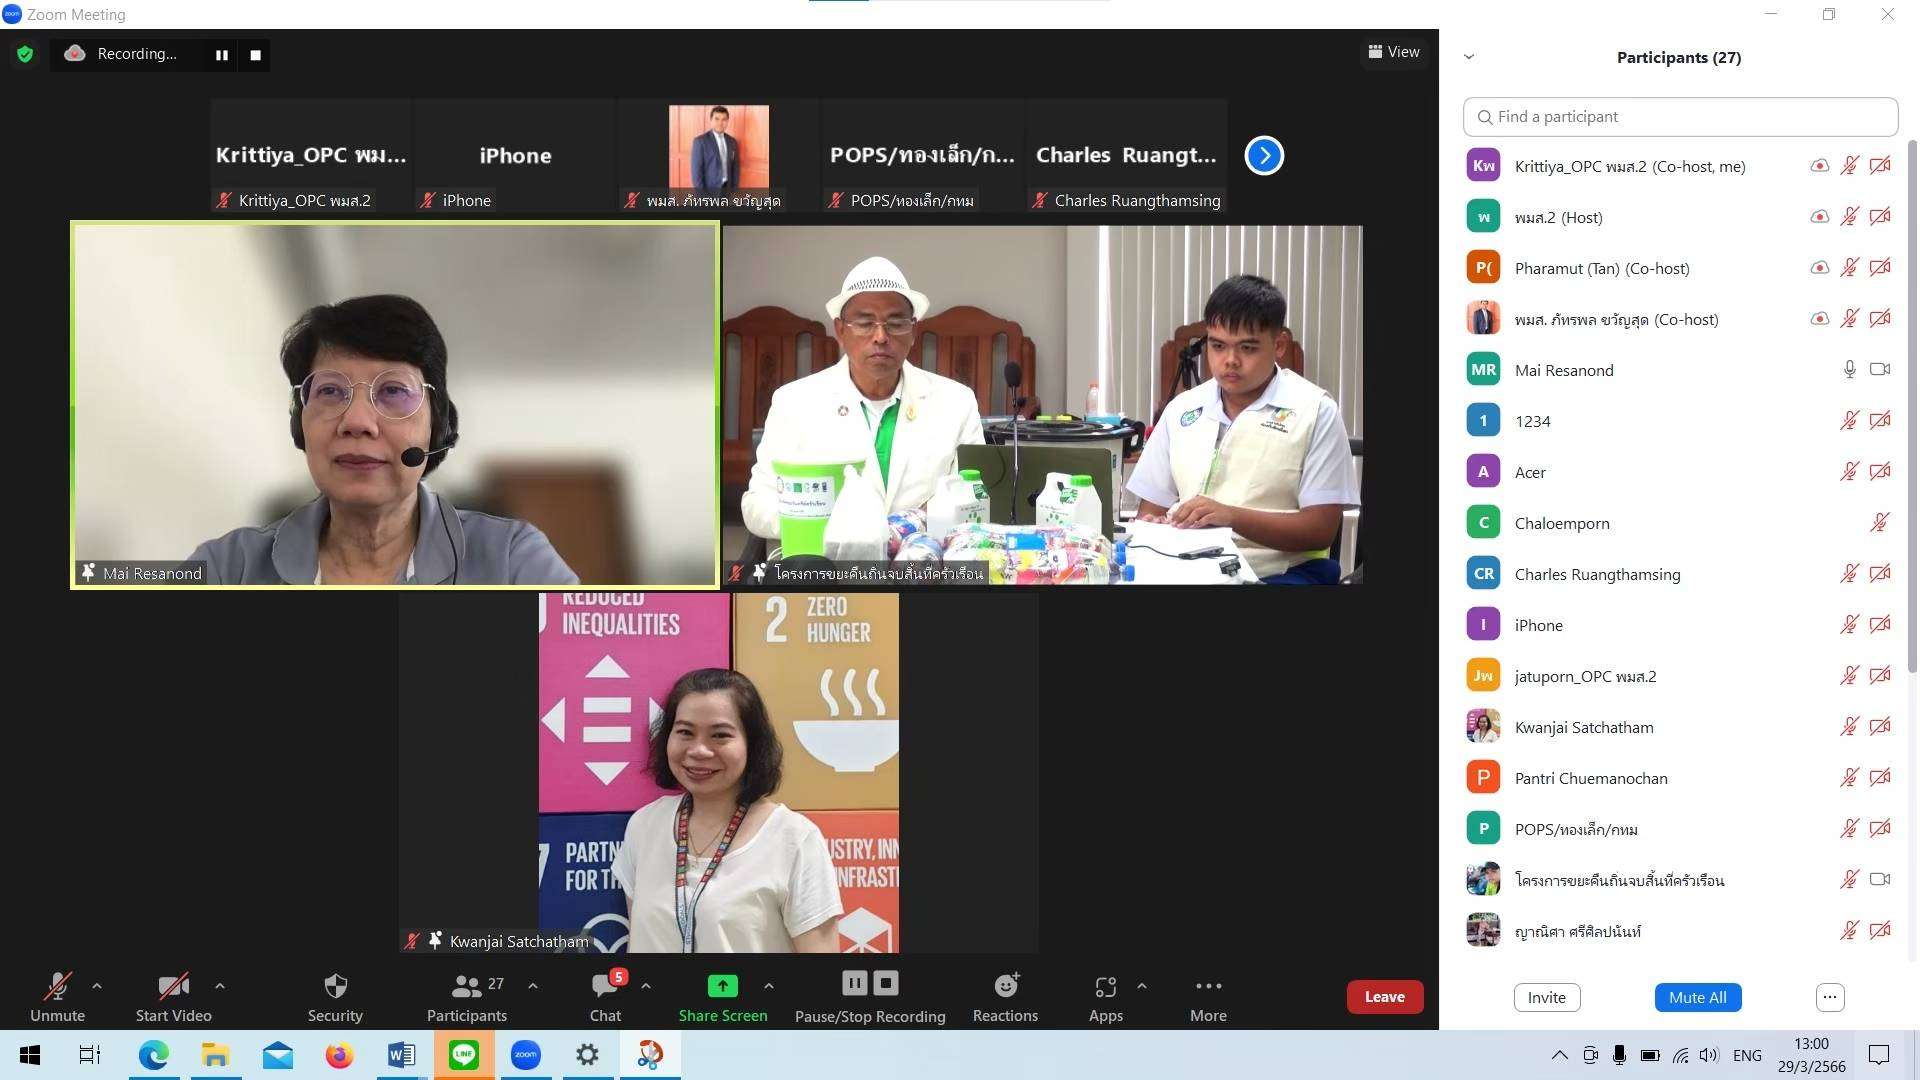Viewport: 1920px width, 1080px height.
Task: Select jatuporn_OPC participant row
Action: coord(1680,676)
